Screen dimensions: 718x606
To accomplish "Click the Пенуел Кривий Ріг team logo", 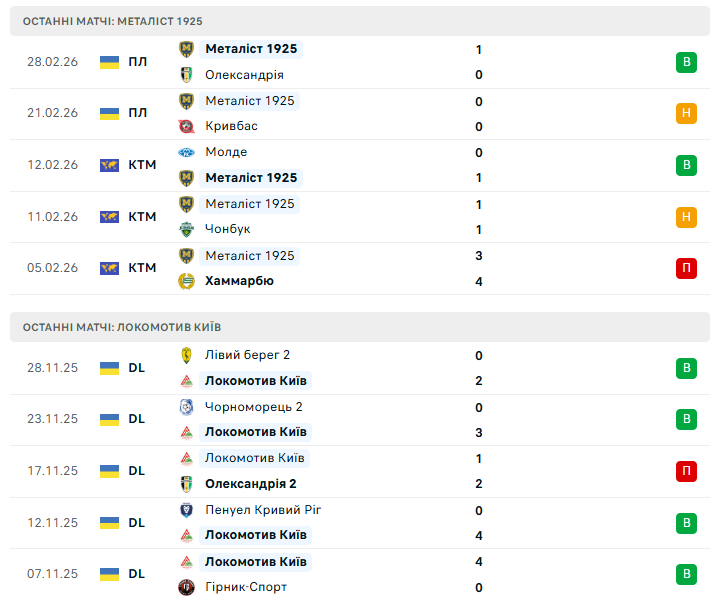I will tap(186, 510).
